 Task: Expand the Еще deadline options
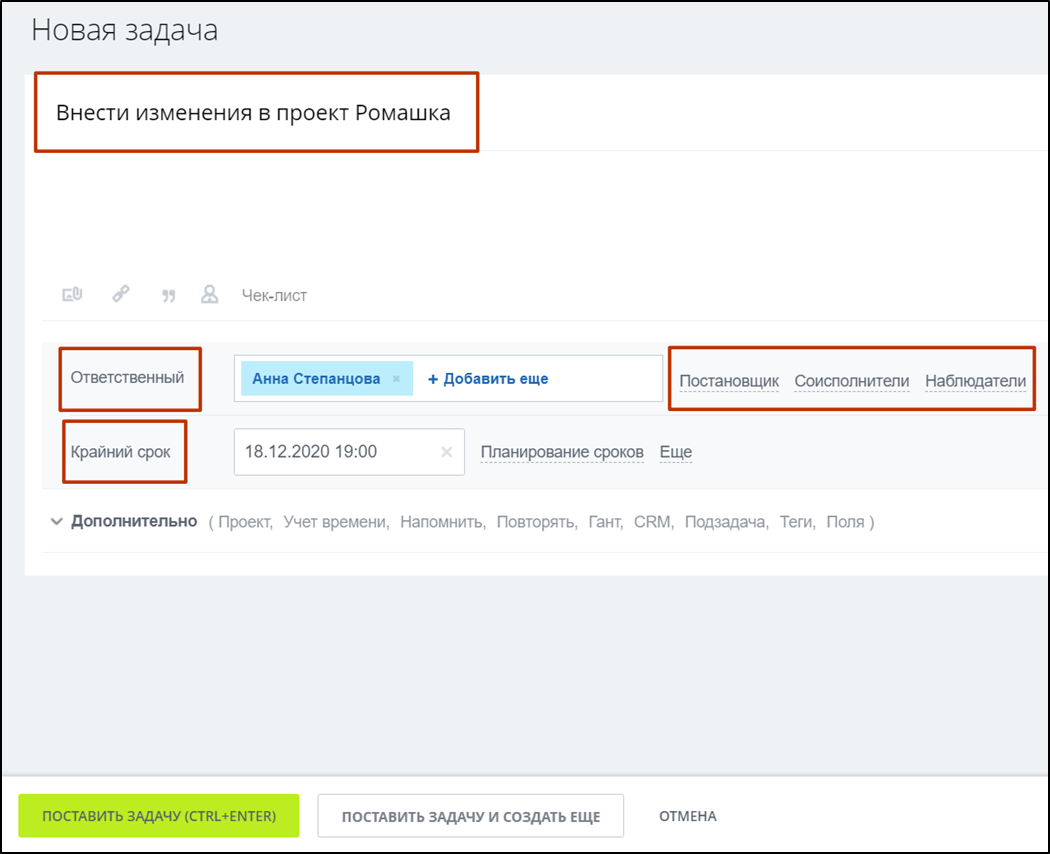pyautogui.click(x=676, y=452)
